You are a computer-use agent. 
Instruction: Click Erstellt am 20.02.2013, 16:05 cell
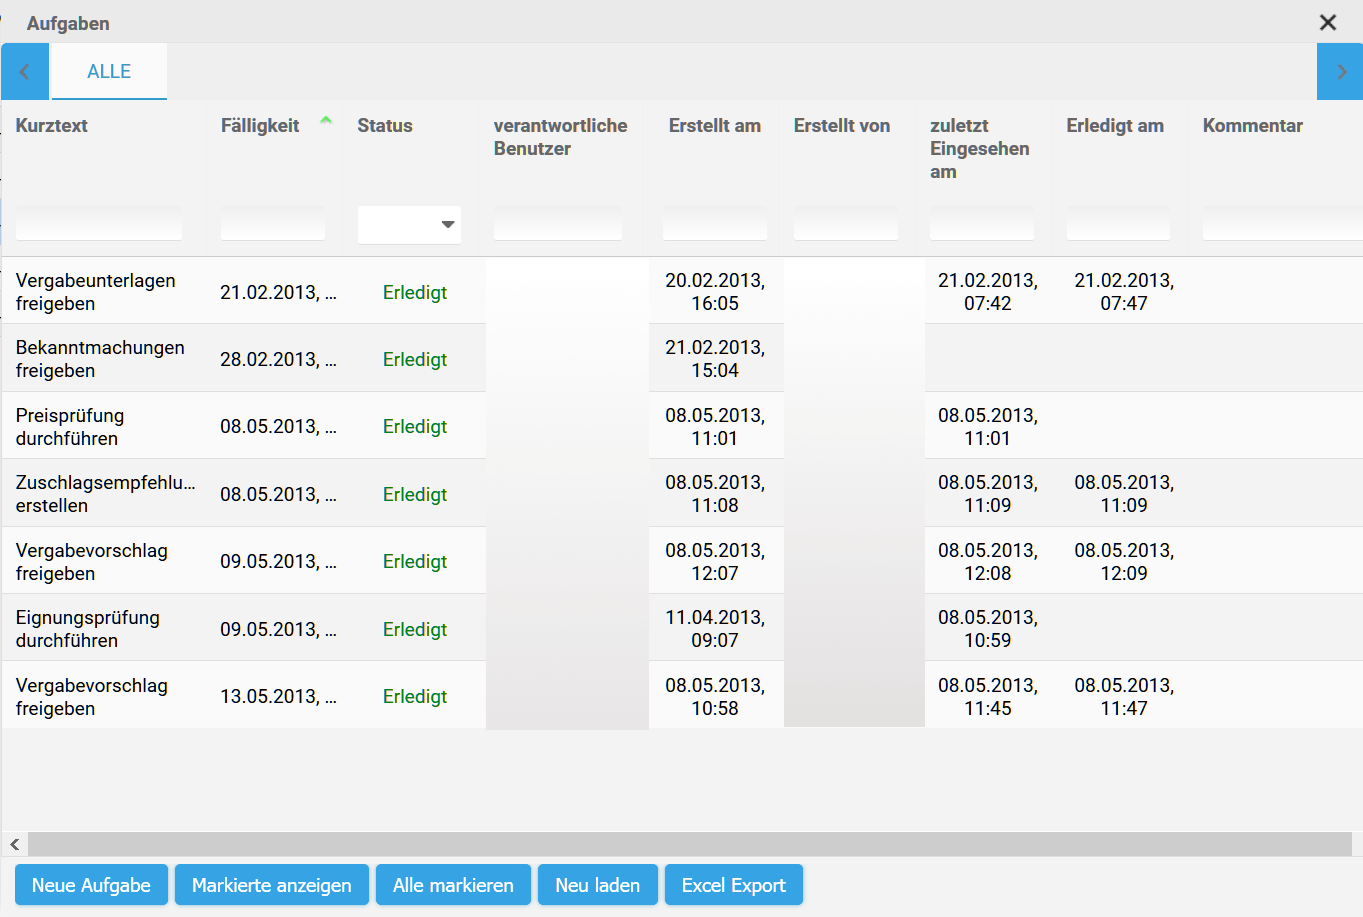(715, 292)
